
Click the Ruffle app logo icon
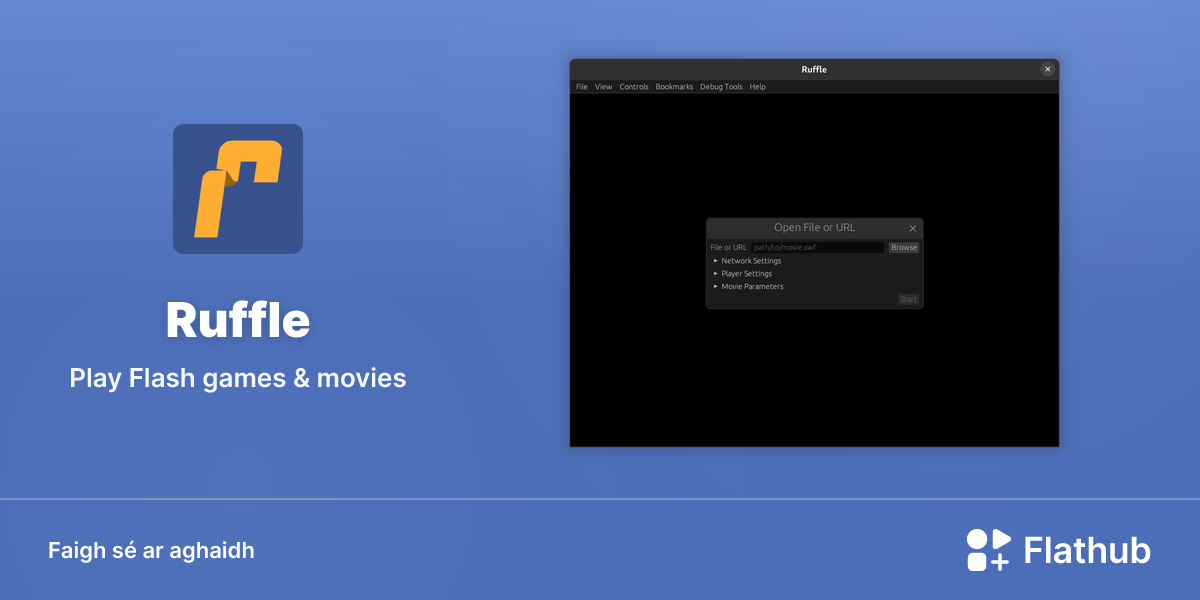coord(238,189)
